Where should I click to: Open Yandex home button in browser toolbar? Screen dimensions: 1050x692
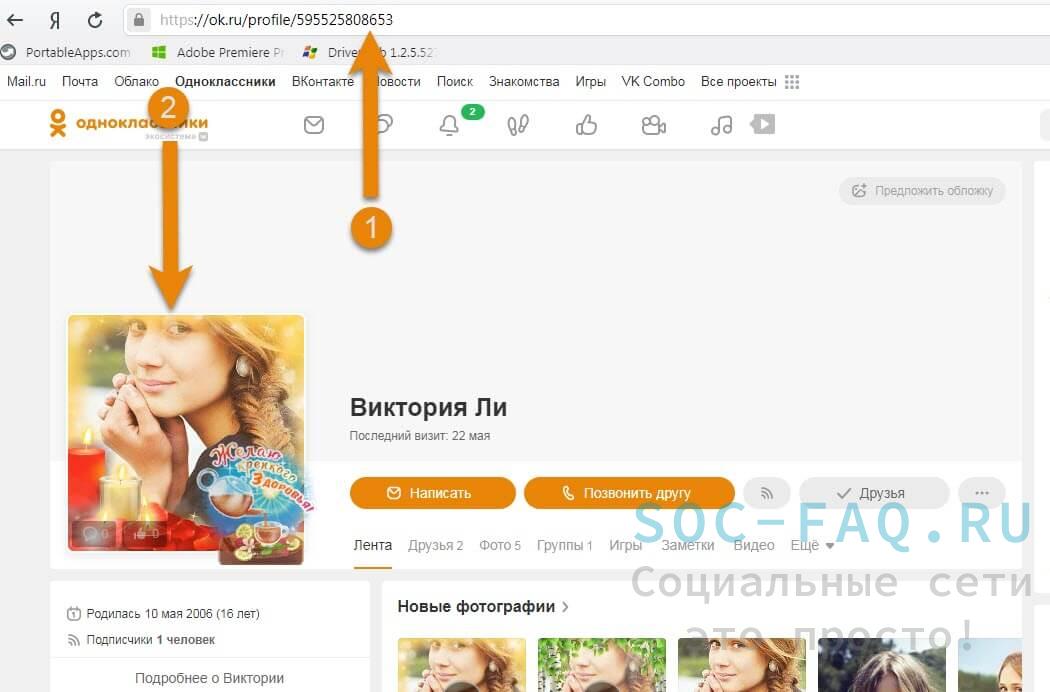tap(55, 20)
